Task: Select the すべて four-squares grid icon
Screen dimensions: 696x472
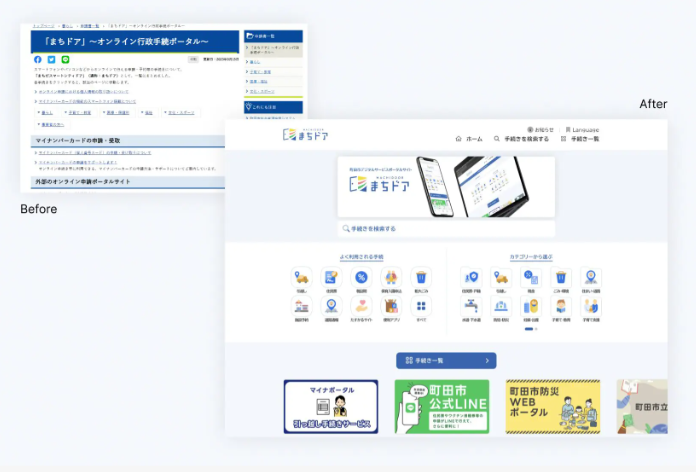Action: coord(421,307)
